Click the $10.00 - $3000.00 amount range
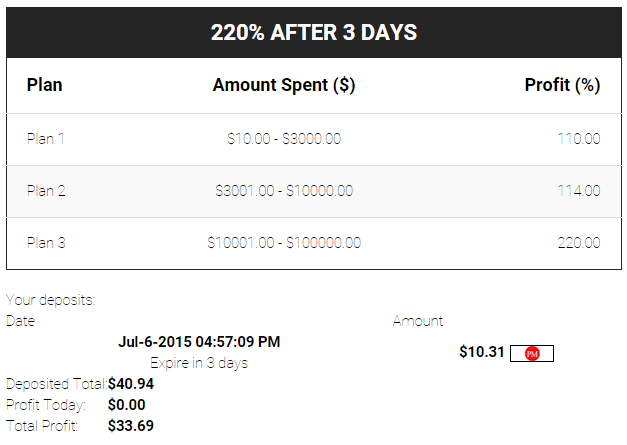627x445 pixels. pos(284,139)
